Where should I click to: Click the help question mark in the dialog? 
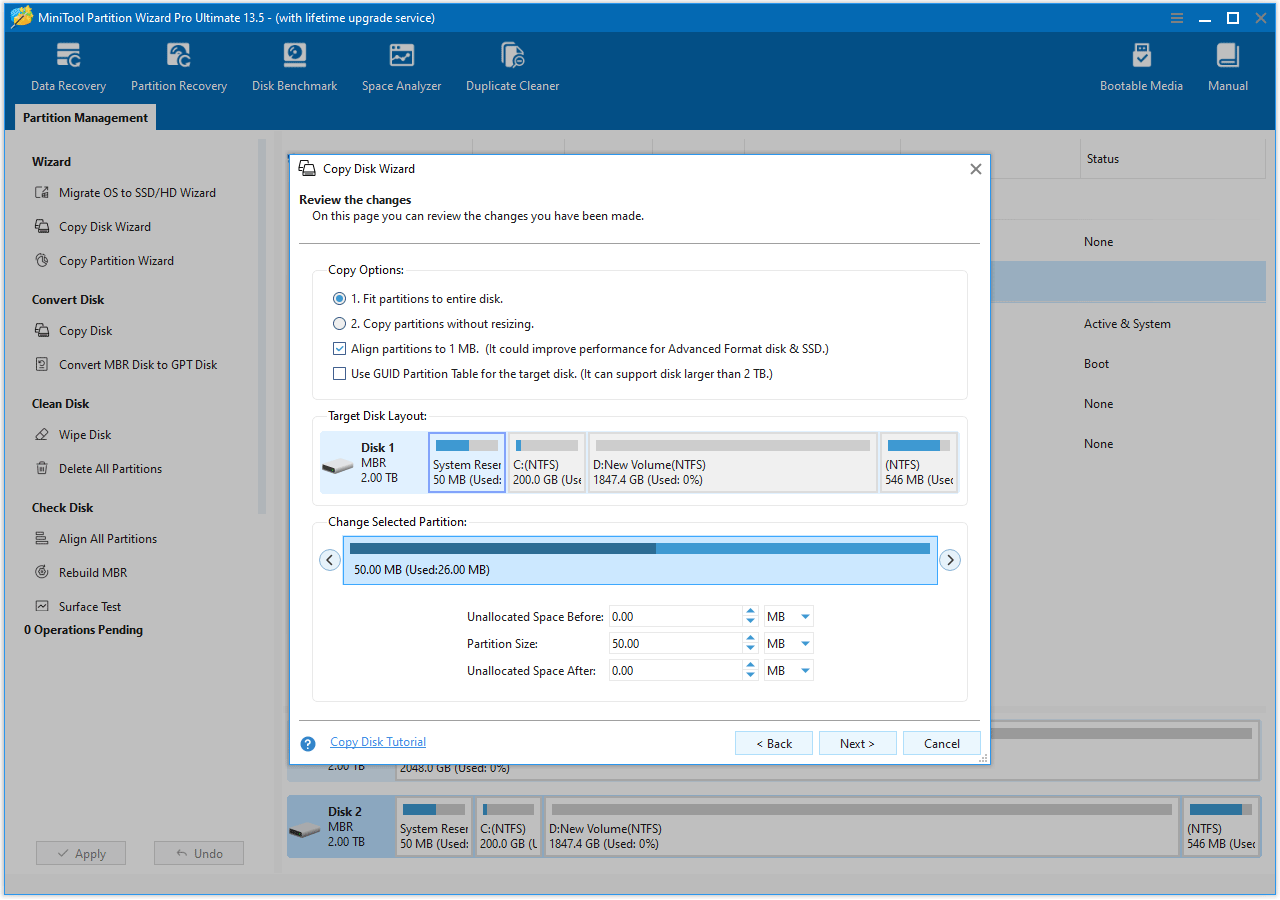[x=307, y=744]
